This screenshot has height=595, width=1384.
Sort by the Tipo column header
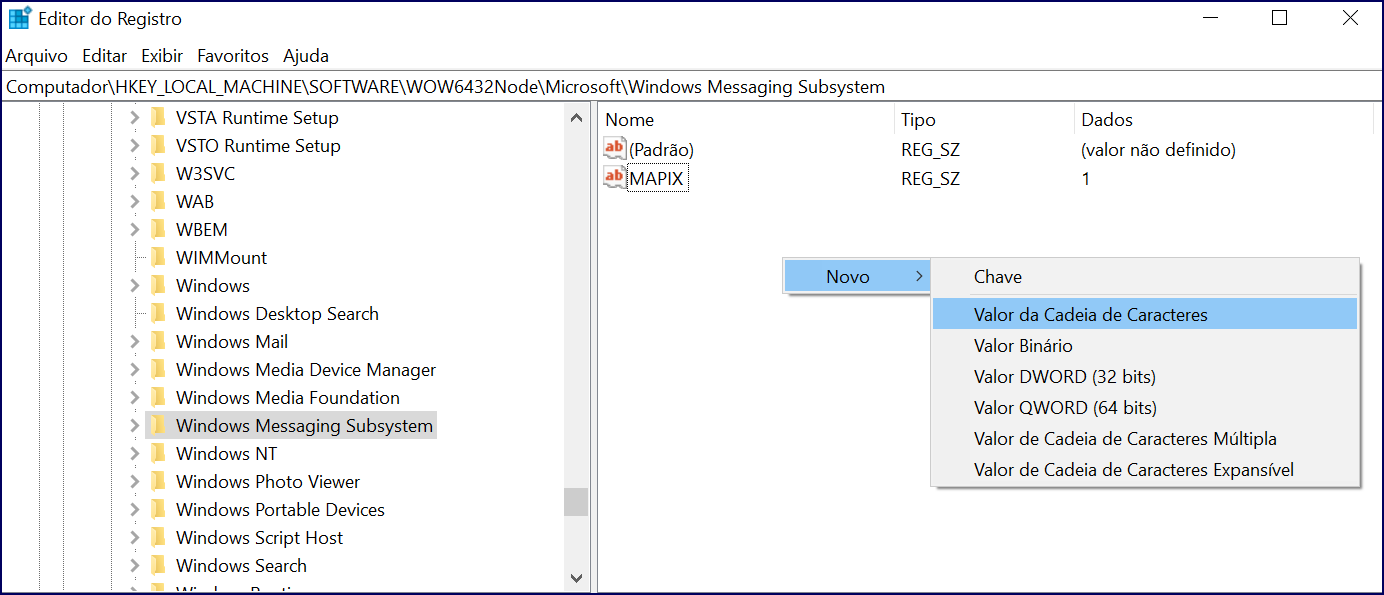tap(984, 120)
